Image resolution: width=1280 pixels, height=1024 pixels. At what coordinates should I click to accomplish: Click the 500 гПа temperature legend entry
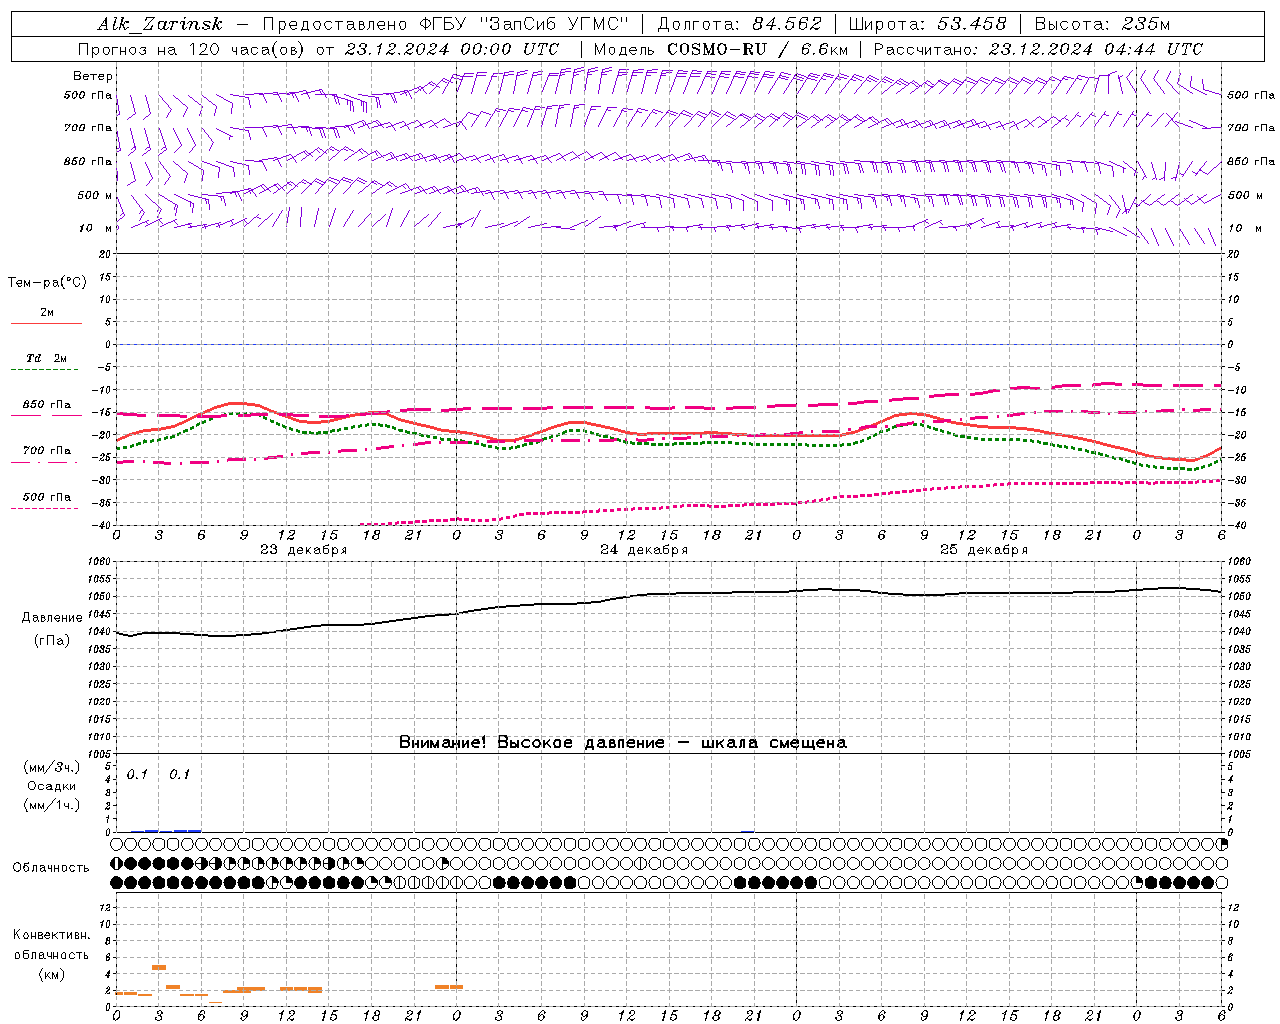point(47,497)
